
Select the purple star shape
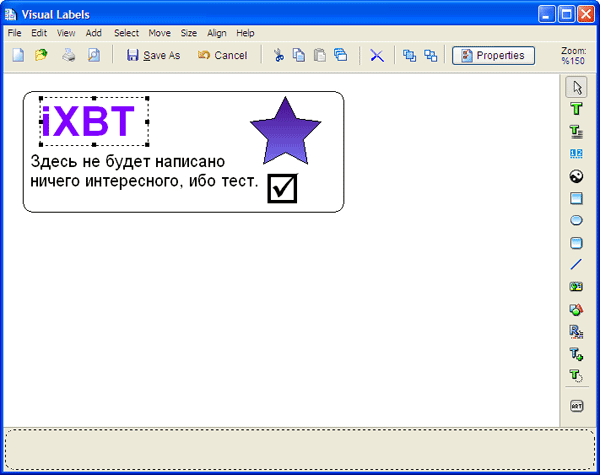(285, 131)
